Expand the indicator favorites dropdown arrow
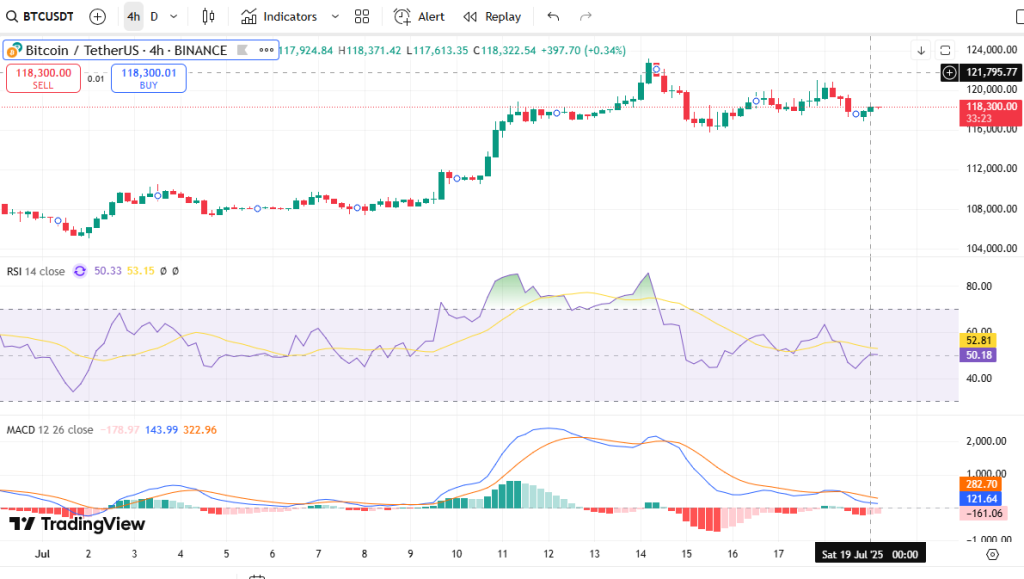 coord(334,16)
